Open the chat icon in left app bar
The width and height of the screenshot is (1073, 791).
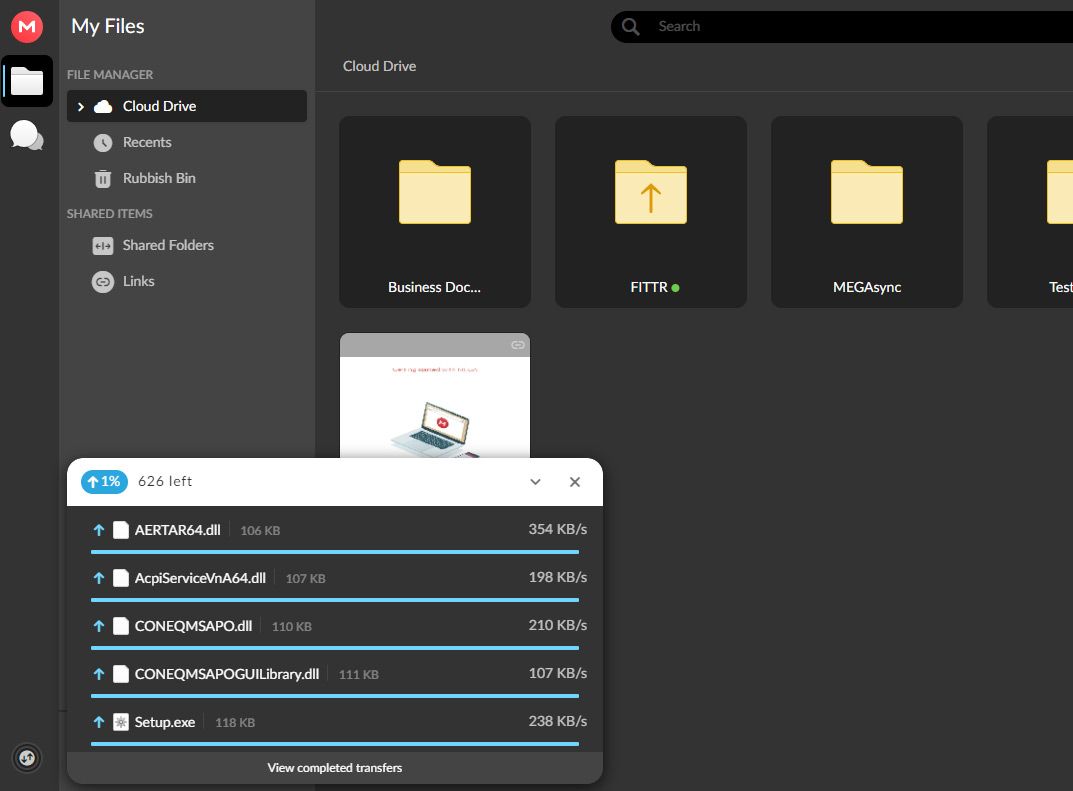(x=26, y=135)
